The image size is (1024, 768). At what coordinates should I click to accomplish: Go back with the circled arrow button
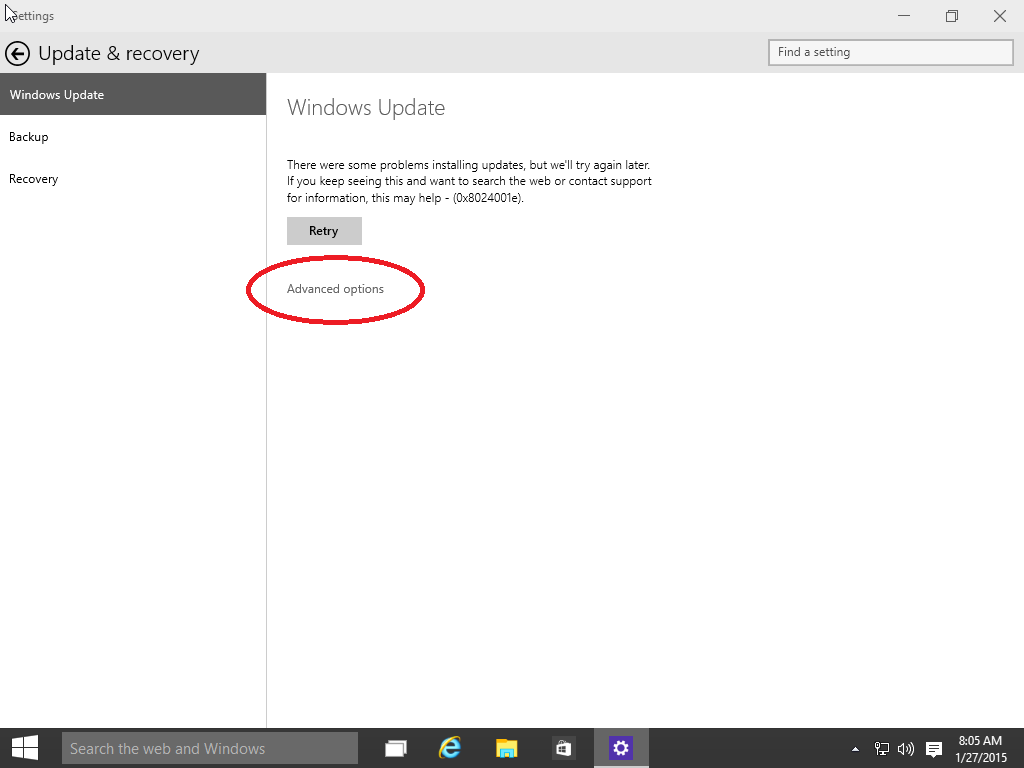[18, 54]
